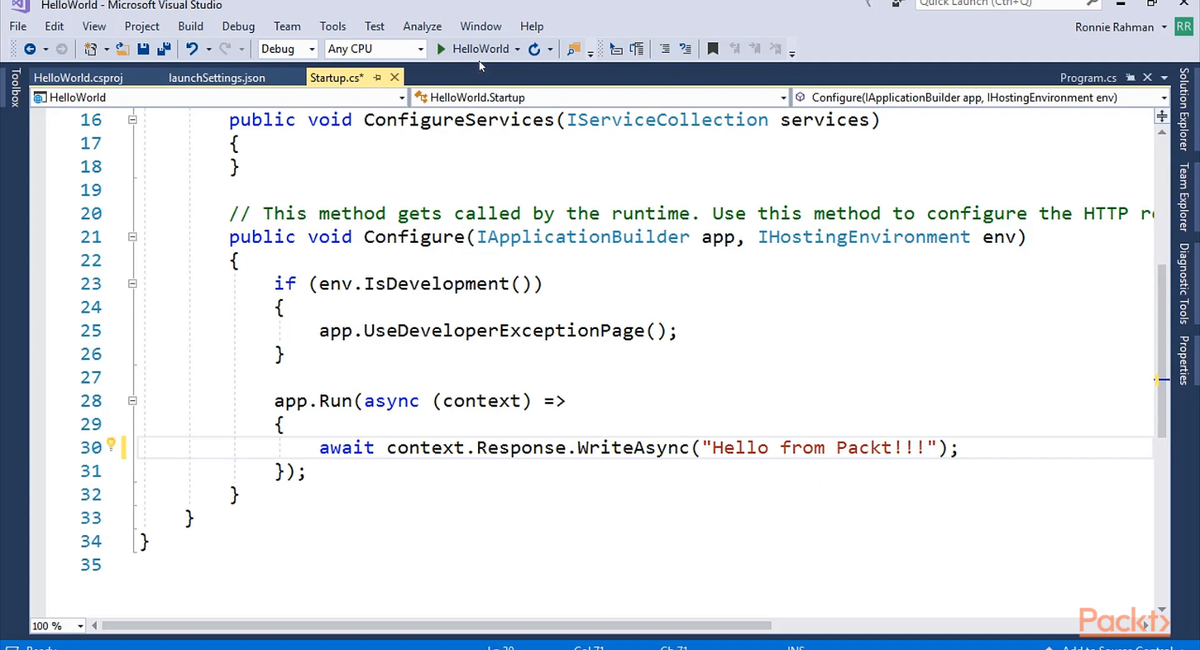
Task: Open the find in files toolbar icon
Action: [x=573, y=49]
